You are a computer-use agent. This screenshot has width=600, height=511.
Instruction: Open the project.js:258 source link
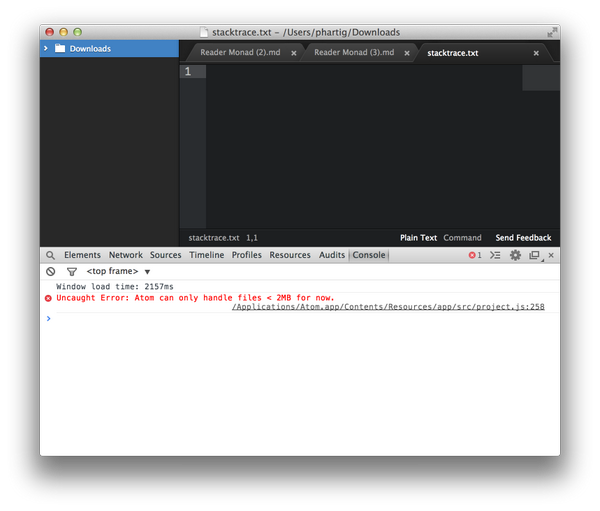(388, 307)
